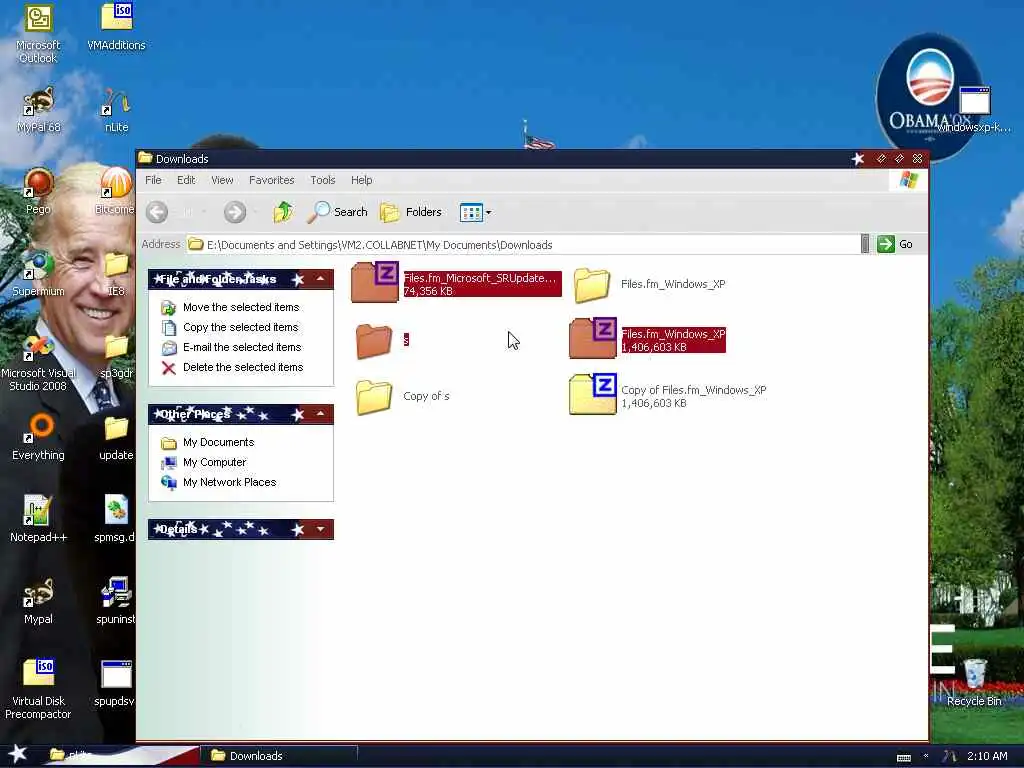Screen dimensions: 1024x768
Task: Open nLite desktop shortcut
Action: click(116, 110)
